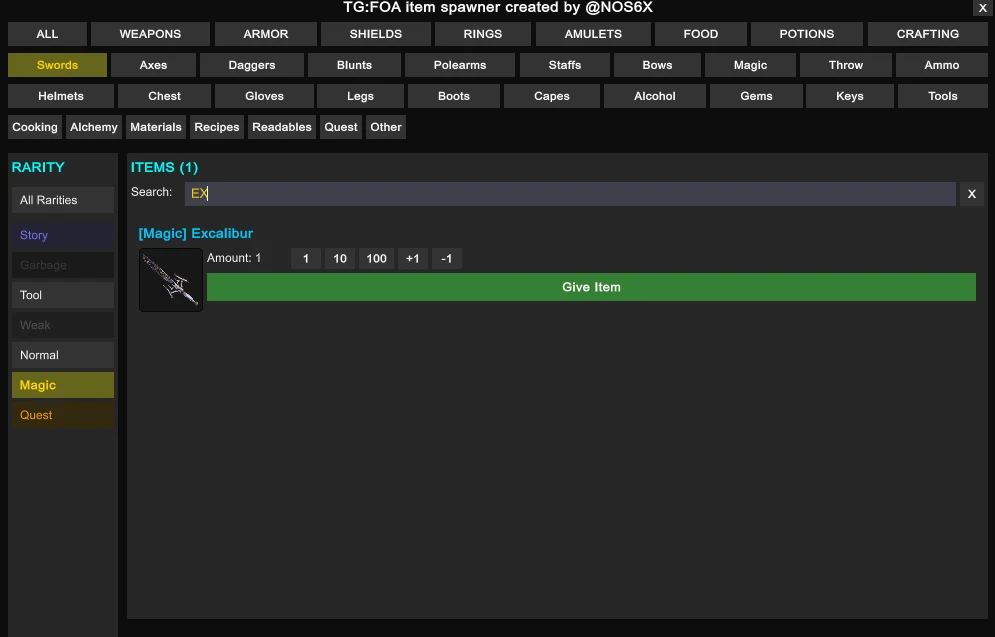Select the Other subcategory
Image resolution: width=995 pixels, height=637 pixels.
[386, 128]
